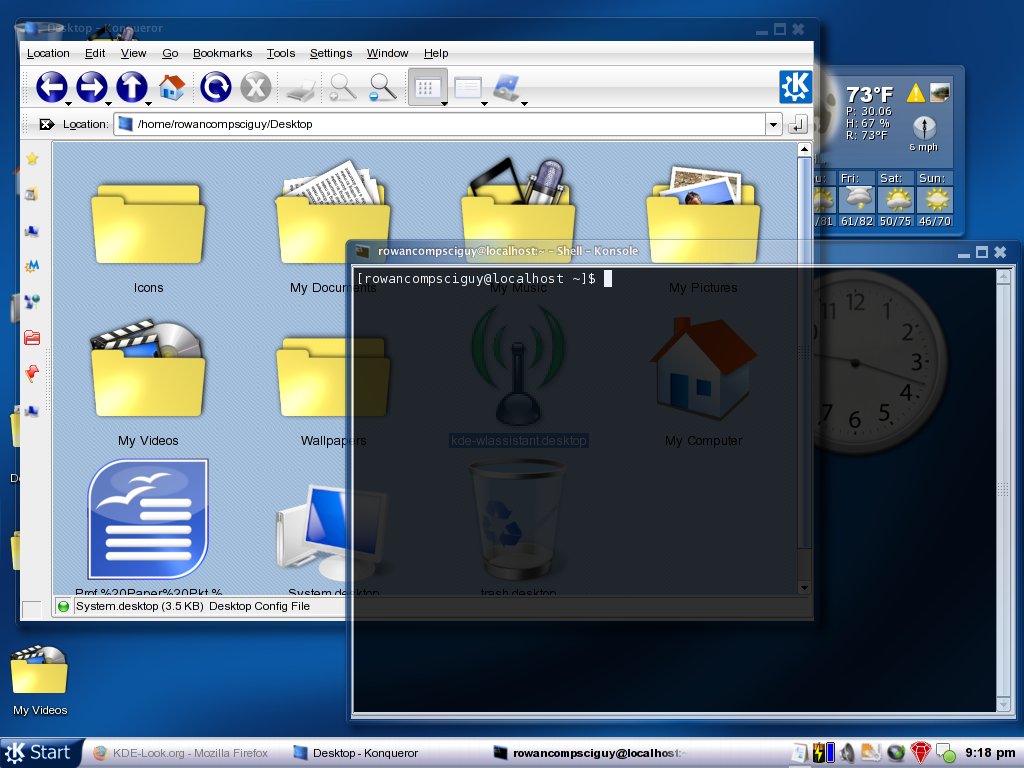Screen dimensions: 1024x768
Task: Click the KDE gear logo in Konqueror
Action: (x=795, y=87)
